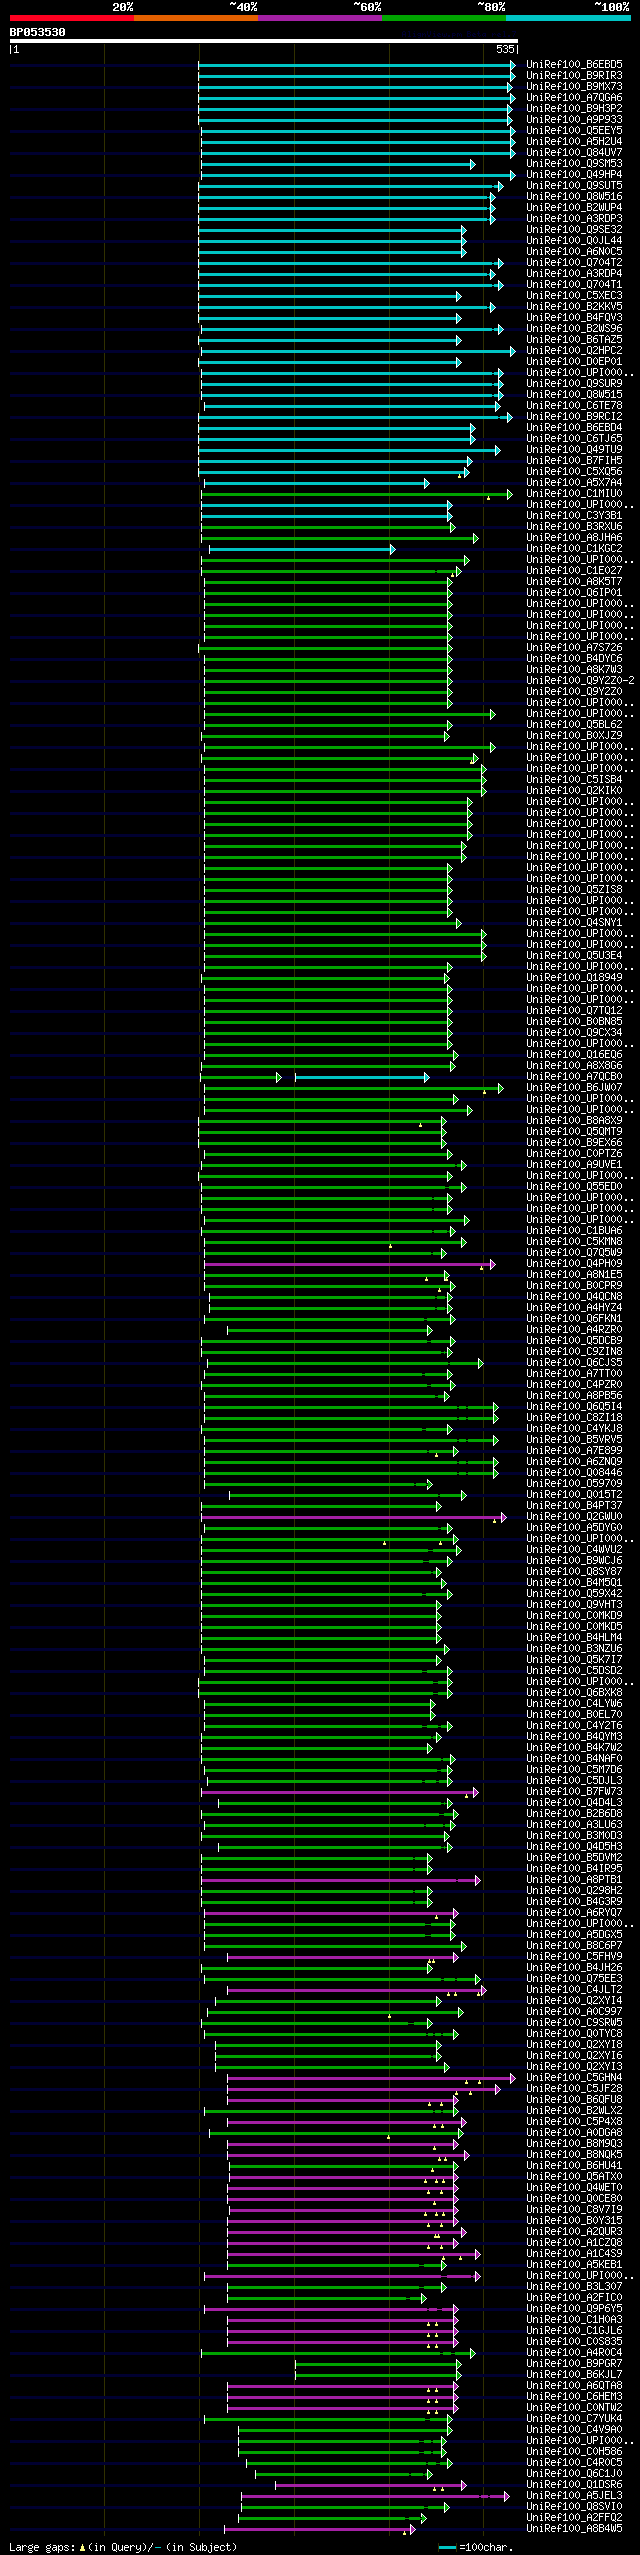
Task: Select hit UniRef100_A8JHA6
Action: pyautogui.click(x=574, y=538)
